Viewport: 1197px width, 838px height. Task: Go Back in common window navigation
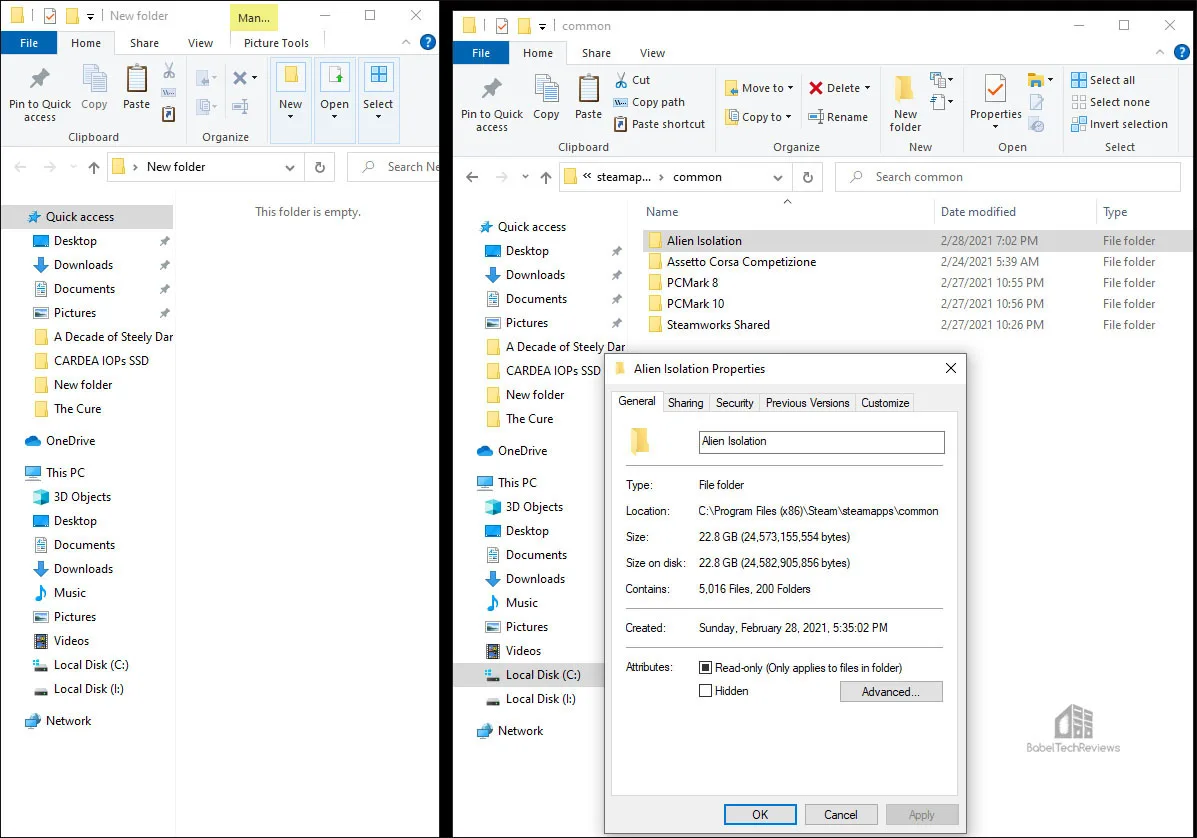[473, 177]
